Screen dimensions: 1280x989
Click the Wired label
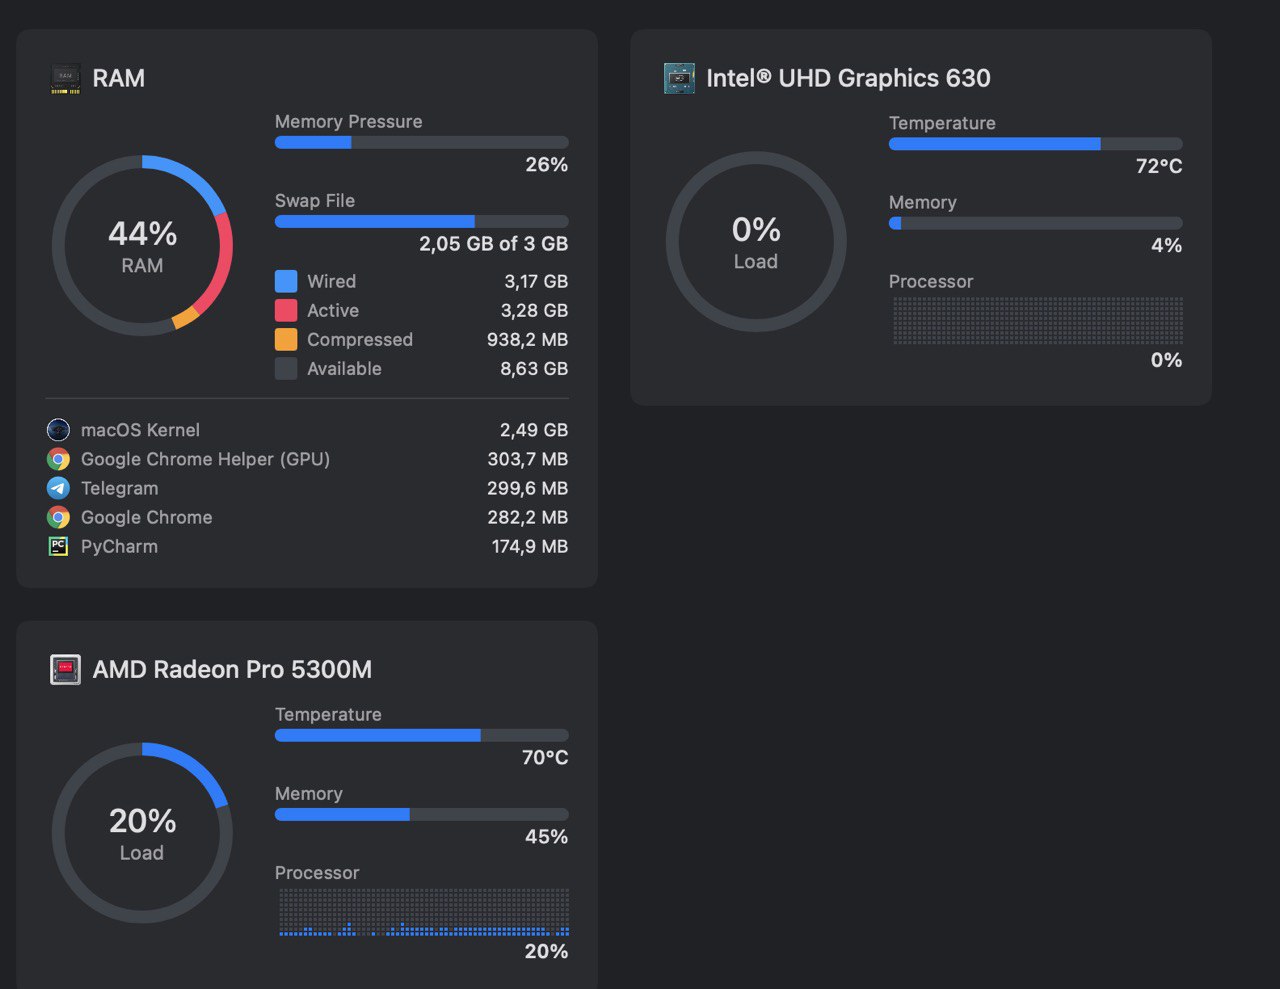(331, 281)
